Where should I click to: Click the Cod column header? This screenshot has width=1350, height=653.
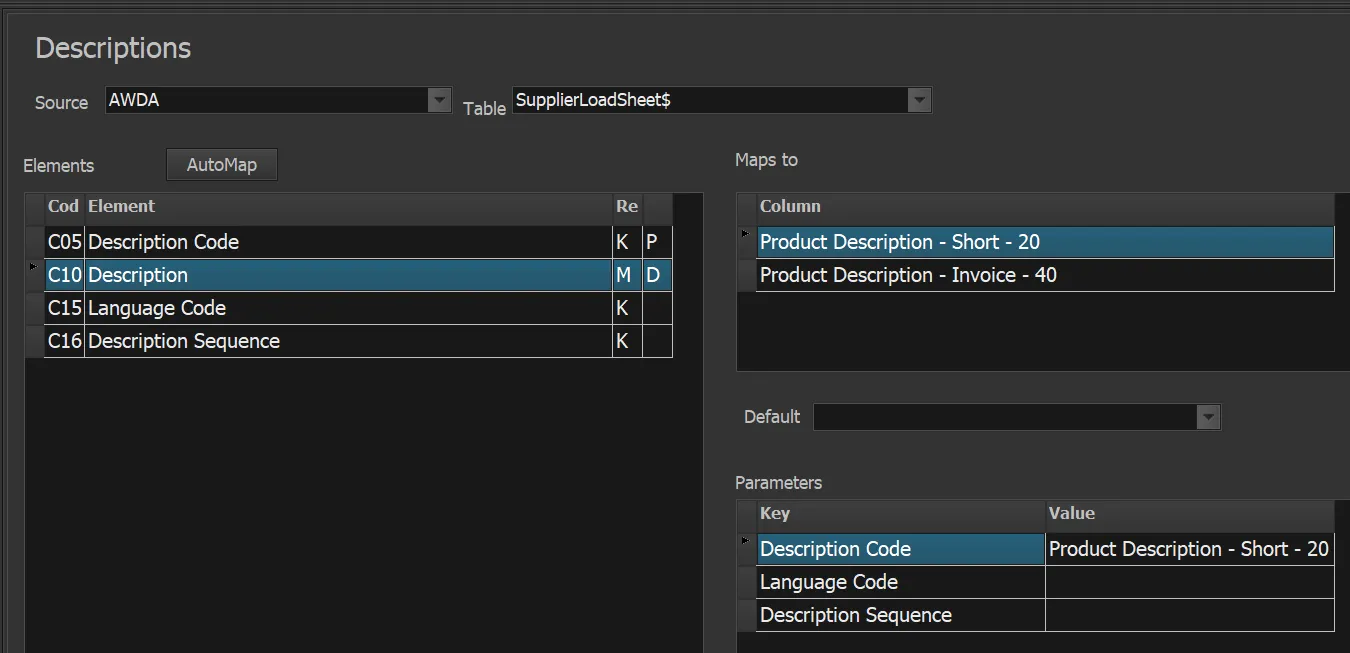pos(64,207)
